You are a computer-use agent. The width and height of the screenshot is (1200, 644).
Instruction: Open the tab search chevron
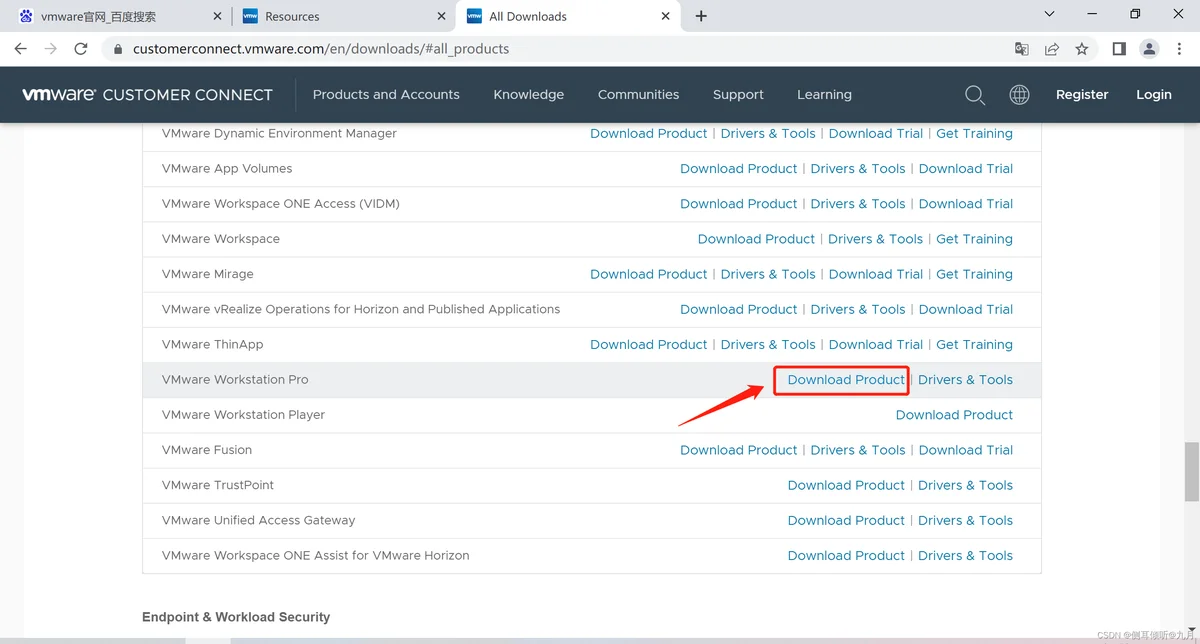pos(1049,14)
